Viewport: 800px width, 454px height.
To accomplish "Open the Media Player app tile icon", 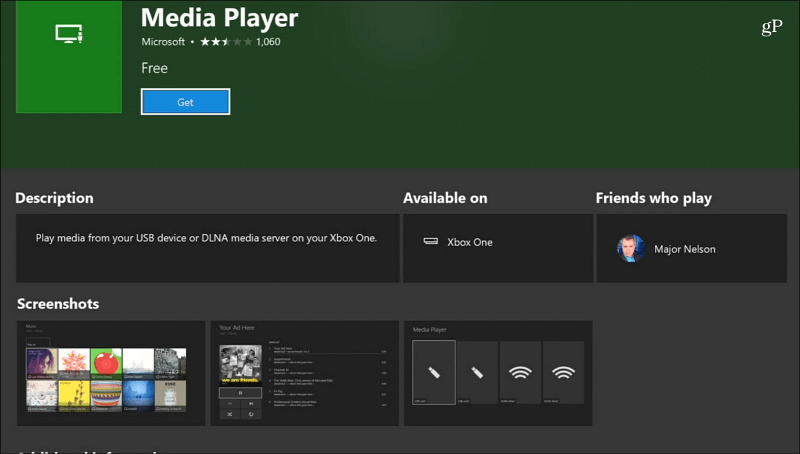I will tap(69, 56).
